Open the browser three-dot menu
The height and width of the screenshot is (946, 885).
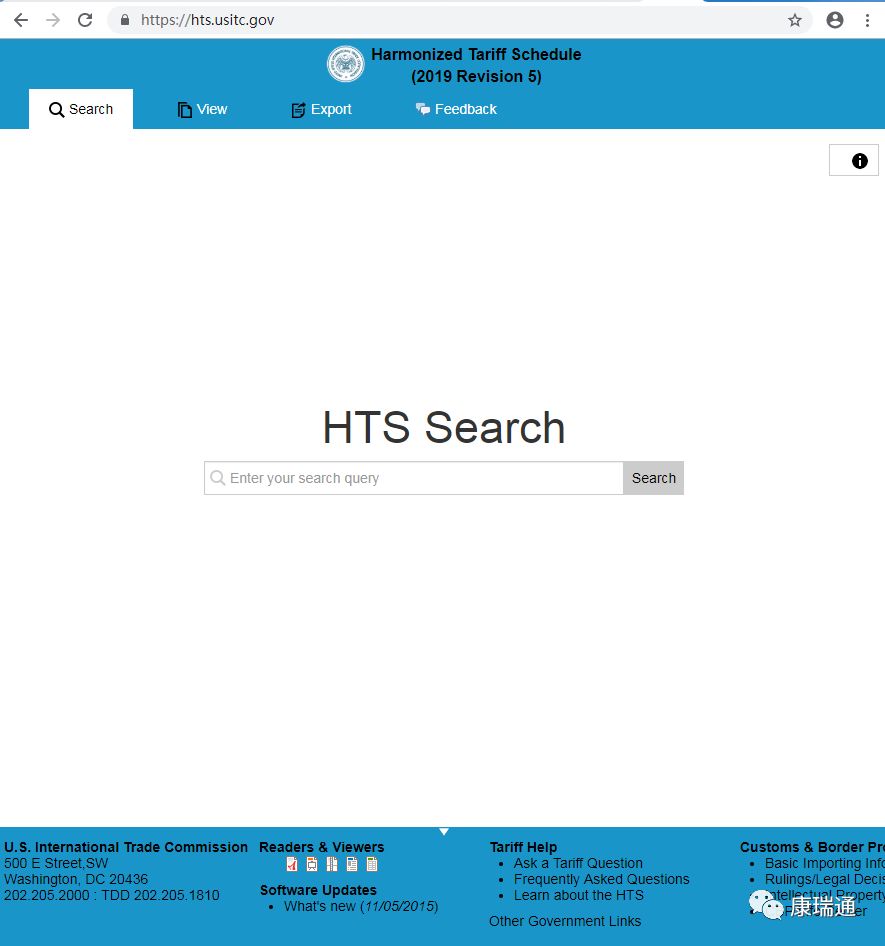(x=868, y=20)
